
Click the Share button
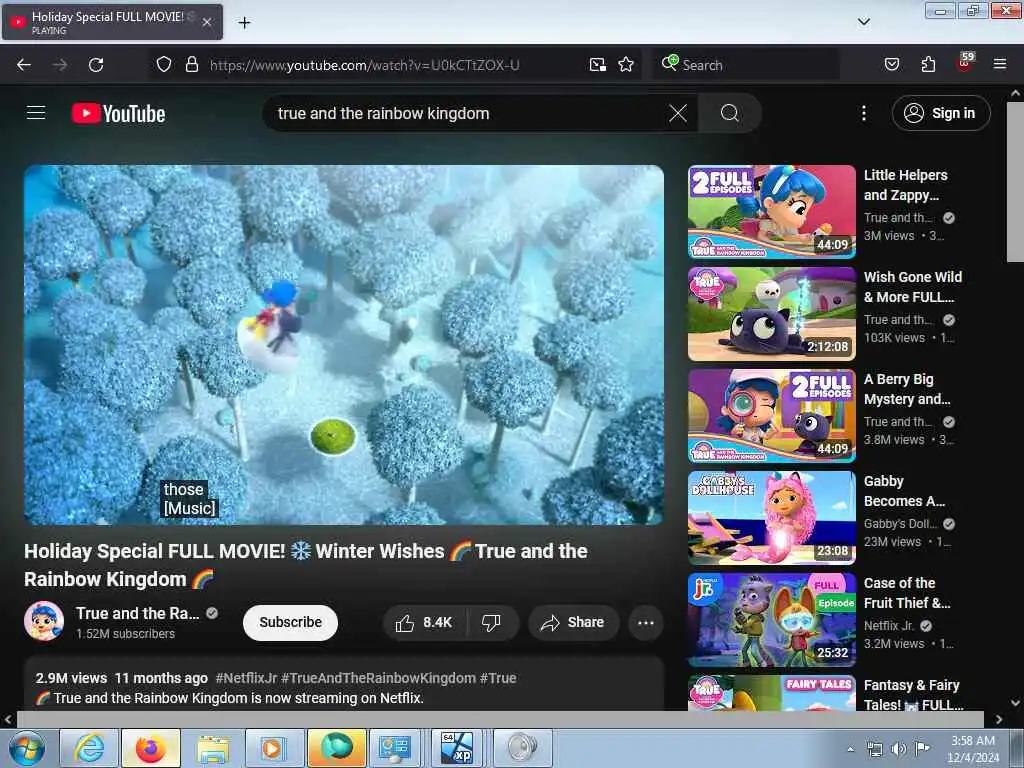pyautogui.click(x=573, y=623)
